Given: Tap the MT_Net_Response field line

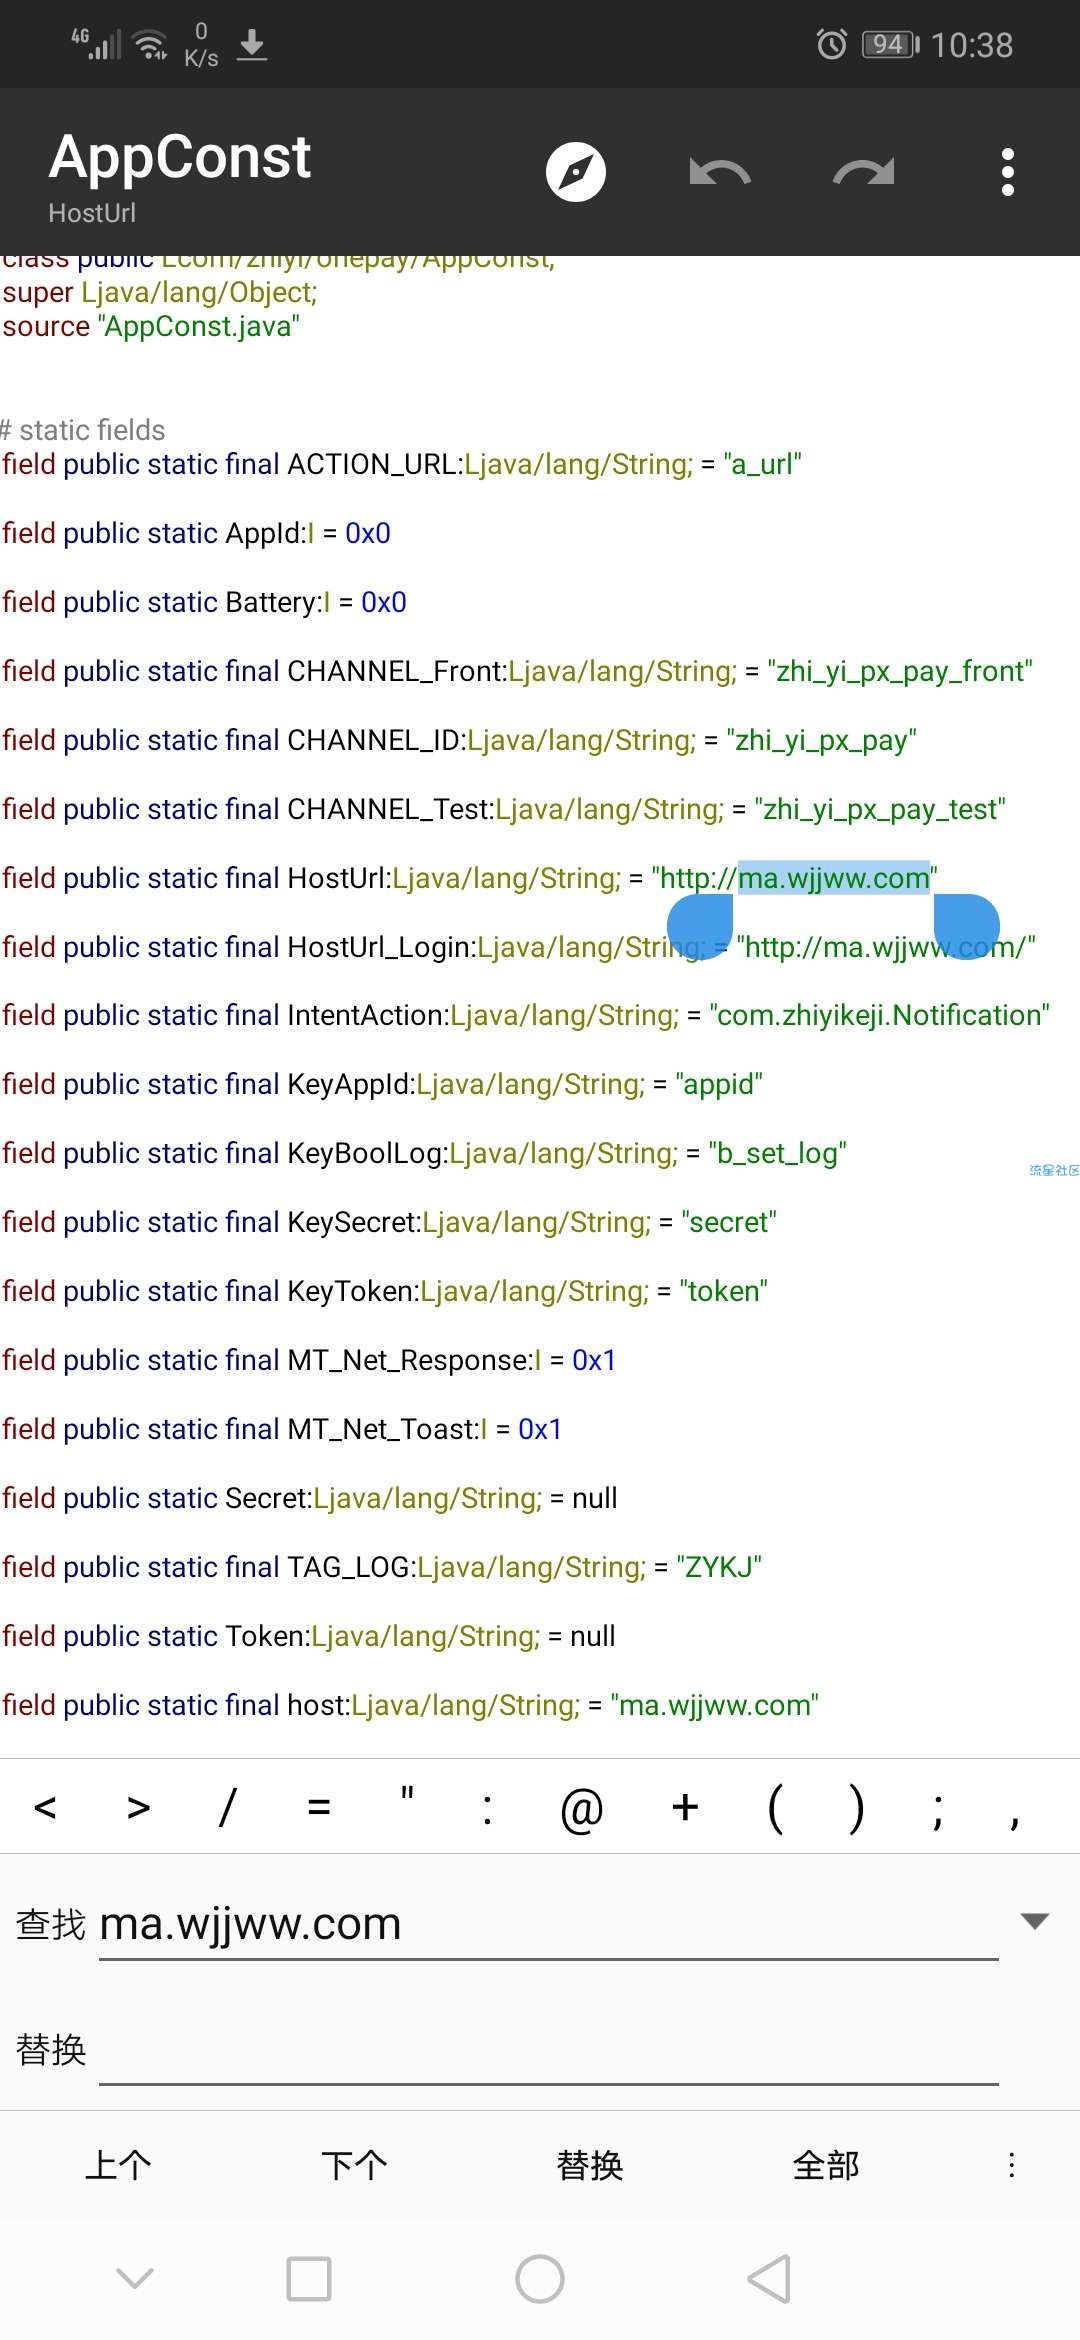Looking at the screenshot, I should [x=308, y=1360].
